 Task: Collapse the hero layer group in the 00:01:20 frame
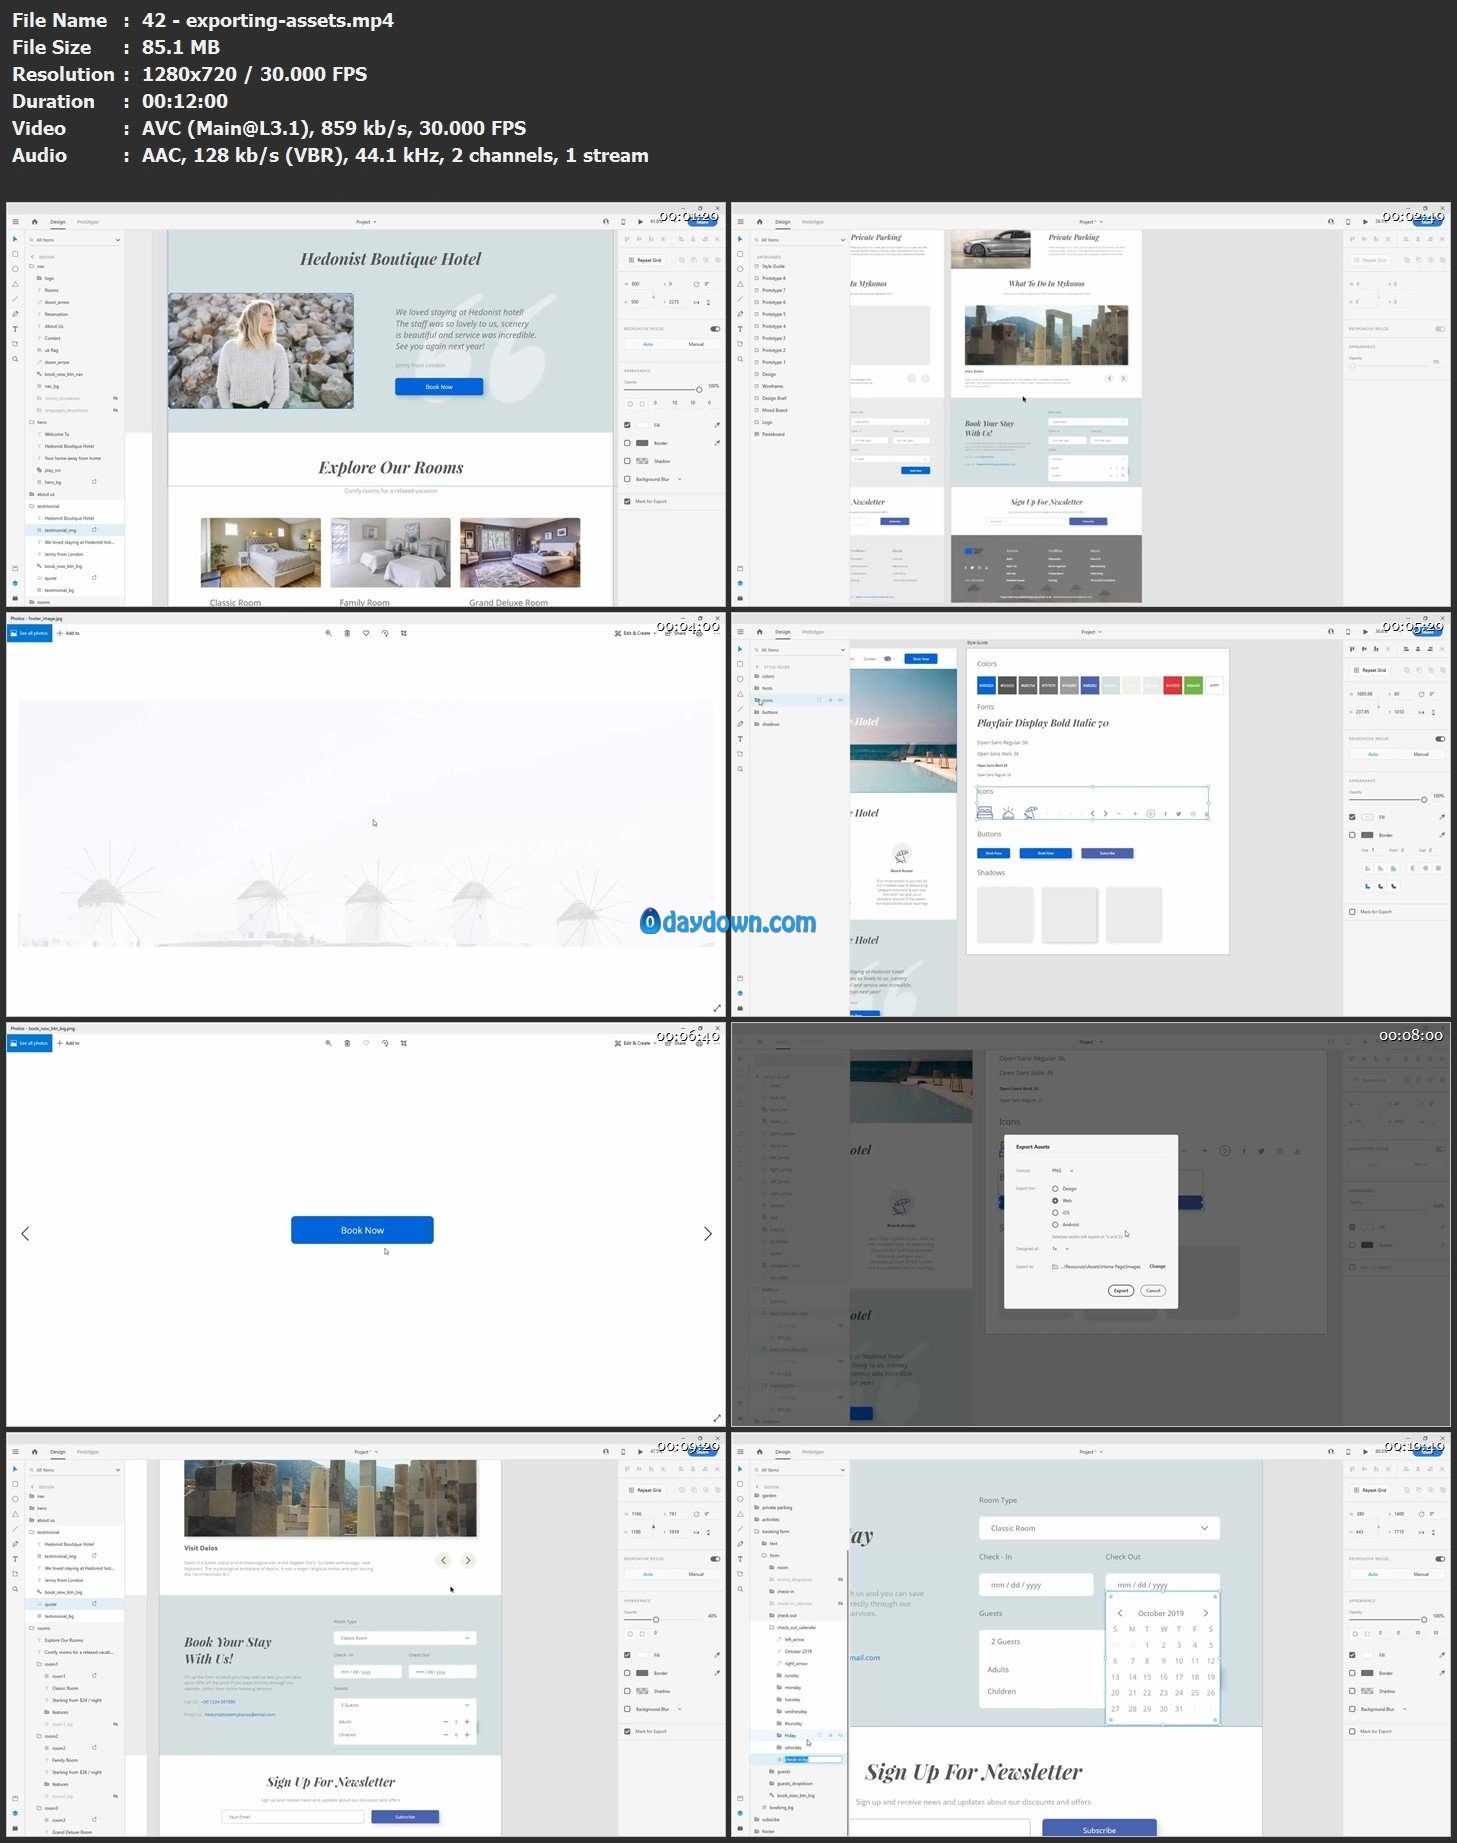31,423
